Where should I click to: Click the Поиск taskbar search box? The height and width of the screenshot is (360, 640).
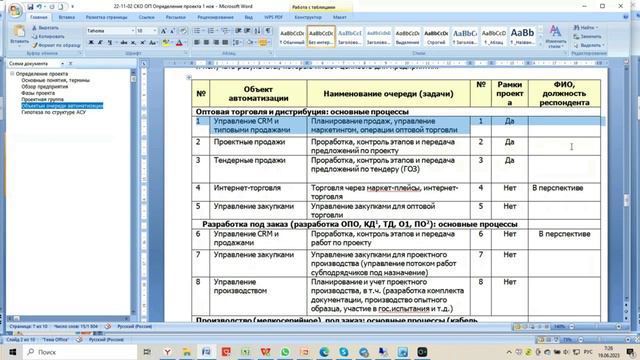(80, 352)
